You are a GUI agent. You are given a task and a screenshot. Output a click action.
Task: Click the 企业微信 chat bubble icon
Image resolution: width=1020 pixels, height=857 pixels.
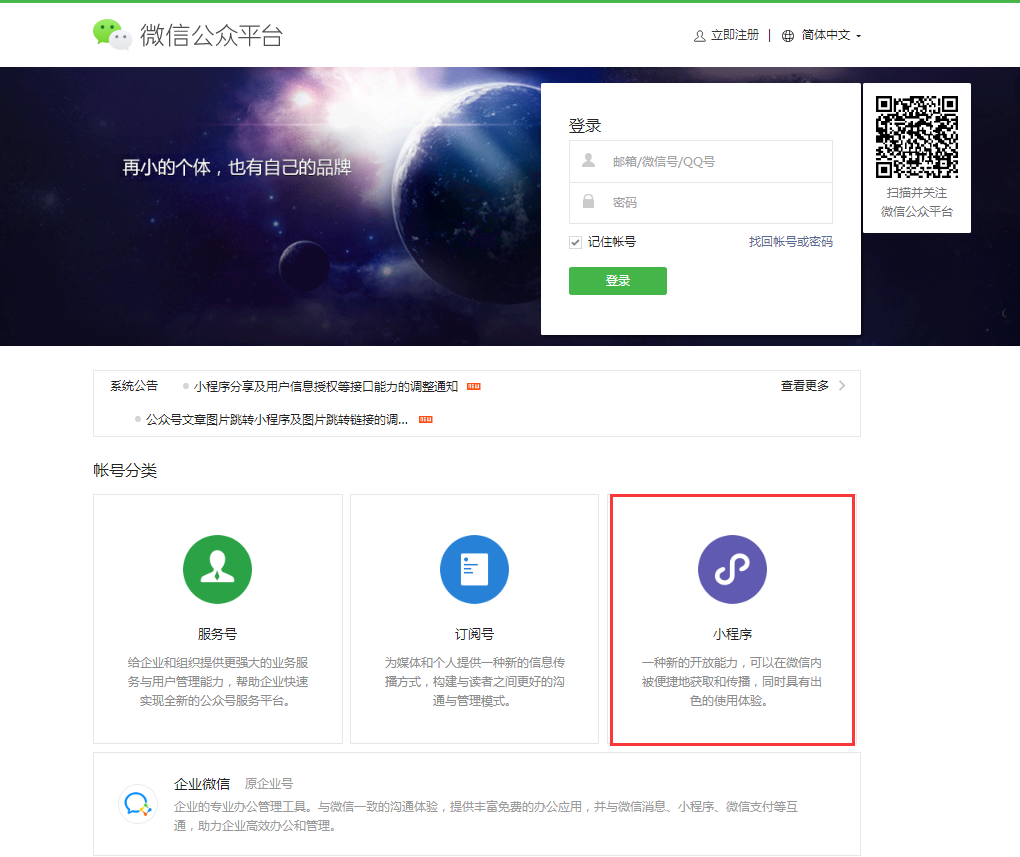click(x=138, y=804)
